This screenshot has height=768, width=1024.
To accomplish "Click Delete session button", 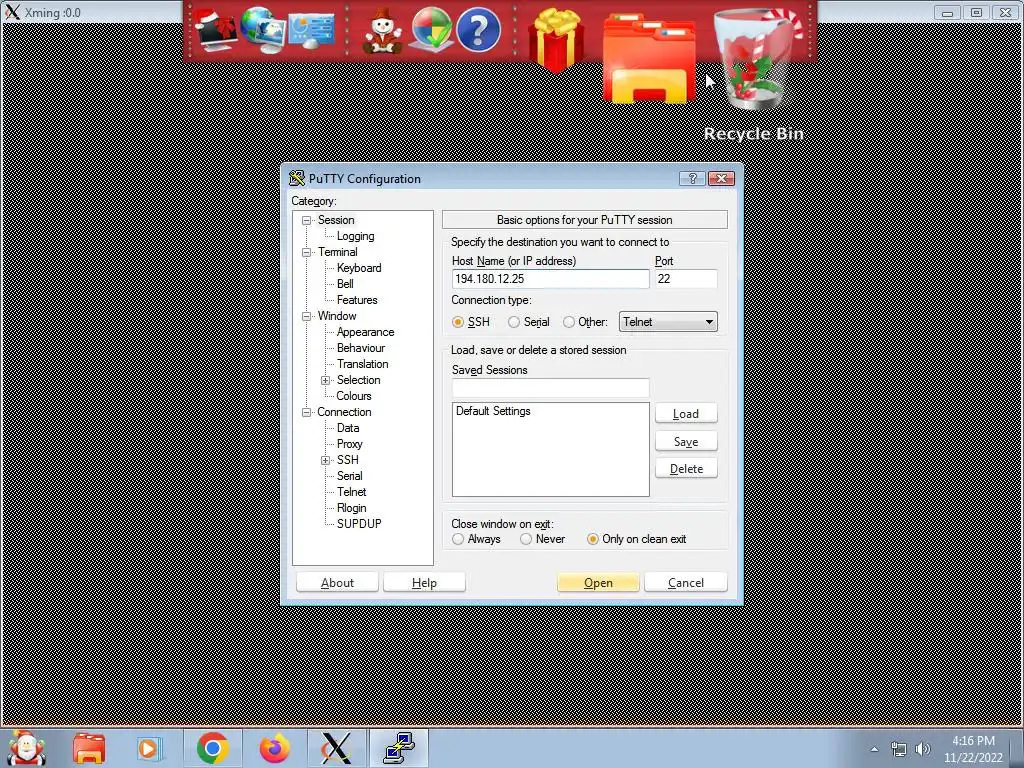I will (x=686, y=469).
